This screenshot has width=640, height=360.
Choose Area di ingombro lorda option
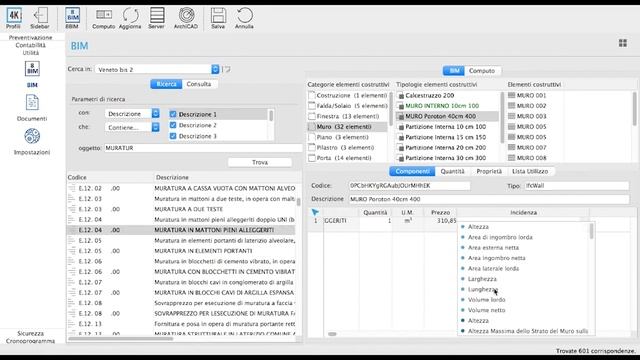tap(500, 237)
